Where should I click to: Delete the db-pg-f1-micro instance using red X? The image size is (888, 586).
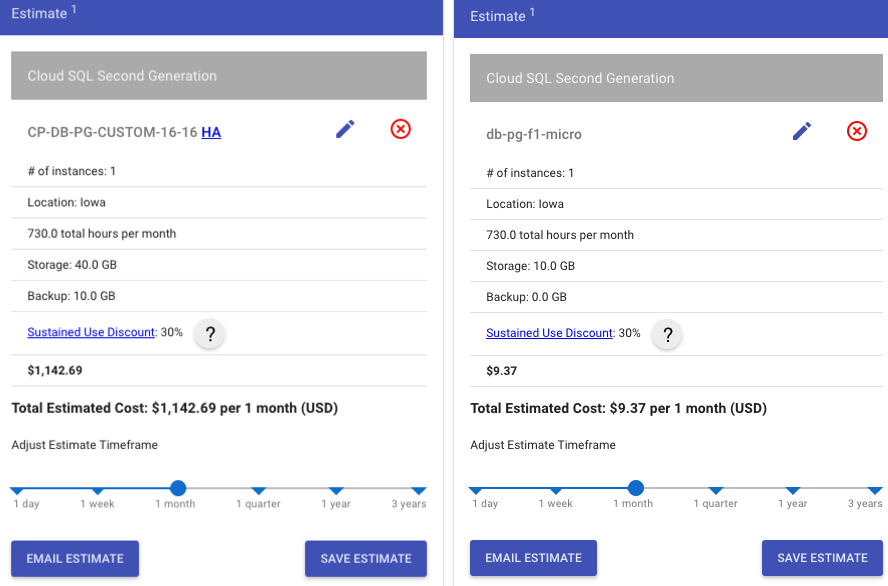857,132
